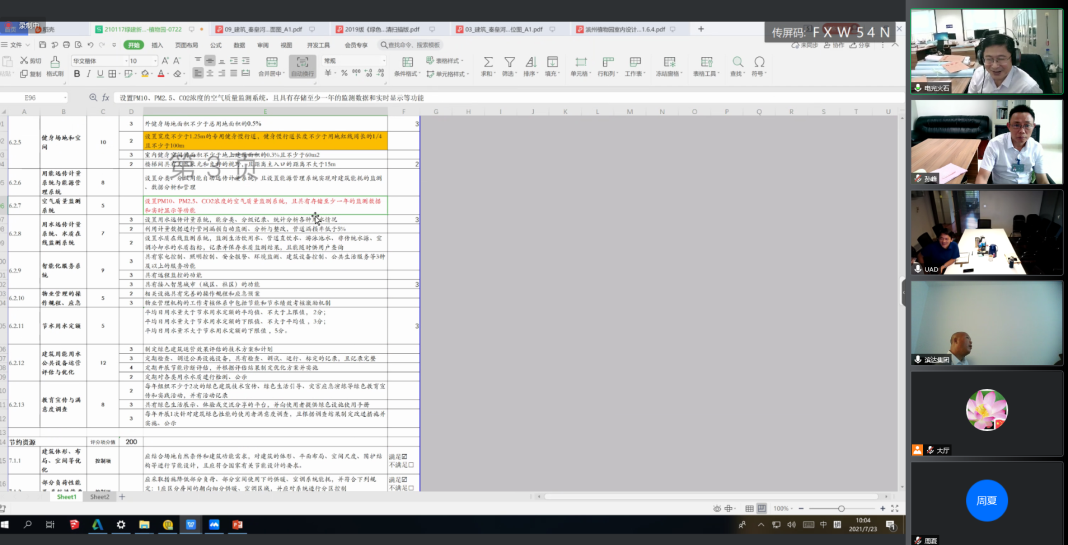1068x545 pixels.
Task: Toggle Italic formatting
Action: pos(89,74)
